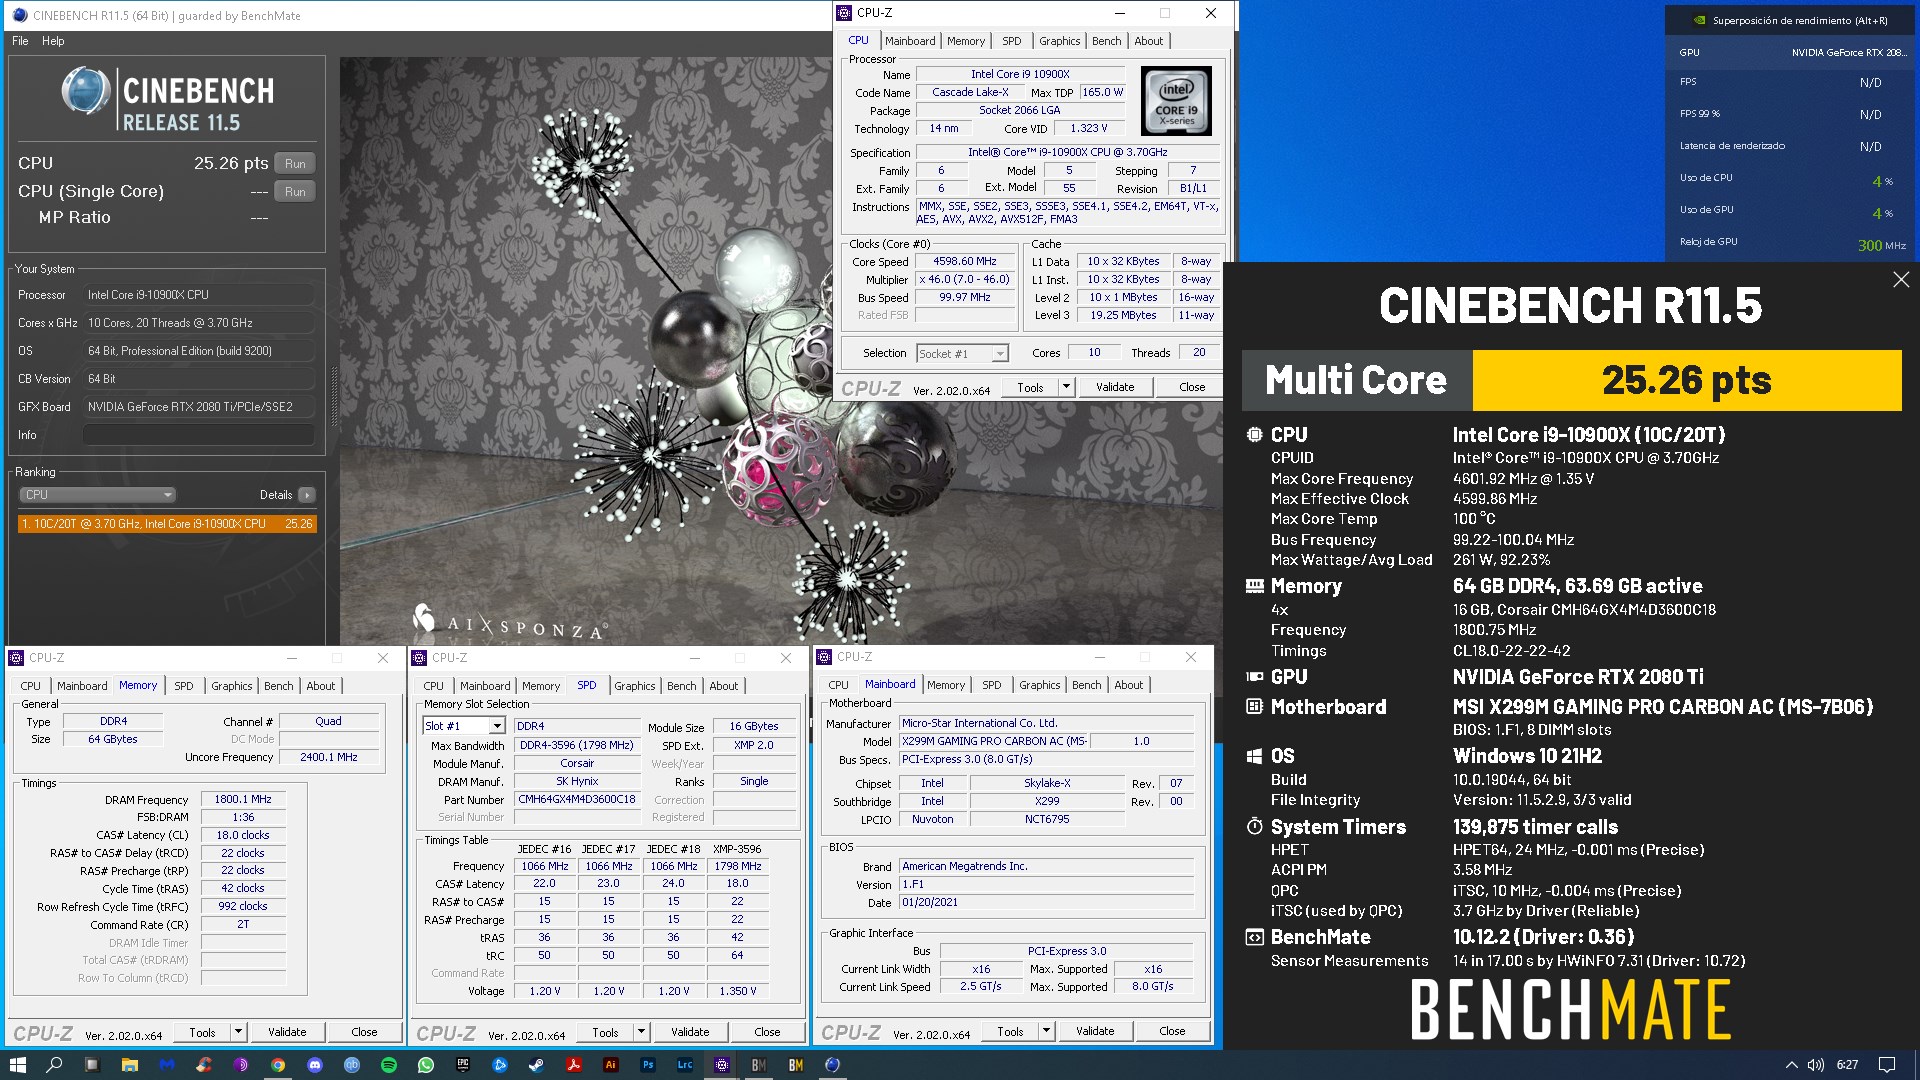
Task: Show hidden system tray icons
Action: click(x=1791, y=1065)
